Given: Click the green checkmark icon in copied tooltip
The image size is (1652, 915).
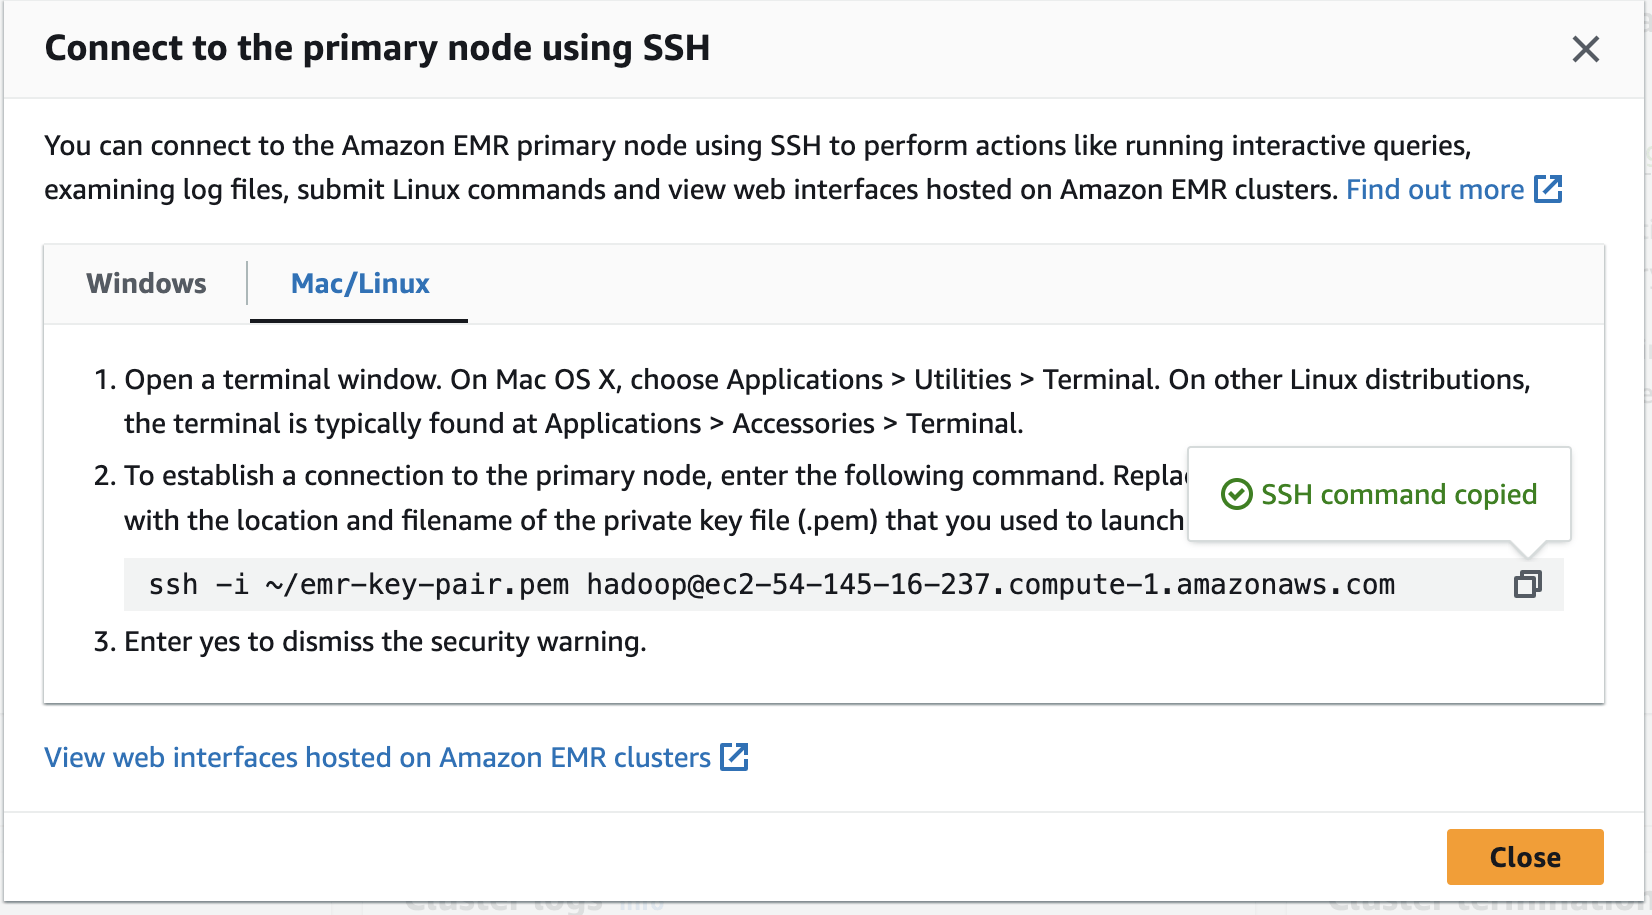Looking at the screenshot, I should (x=1237, y=494).
